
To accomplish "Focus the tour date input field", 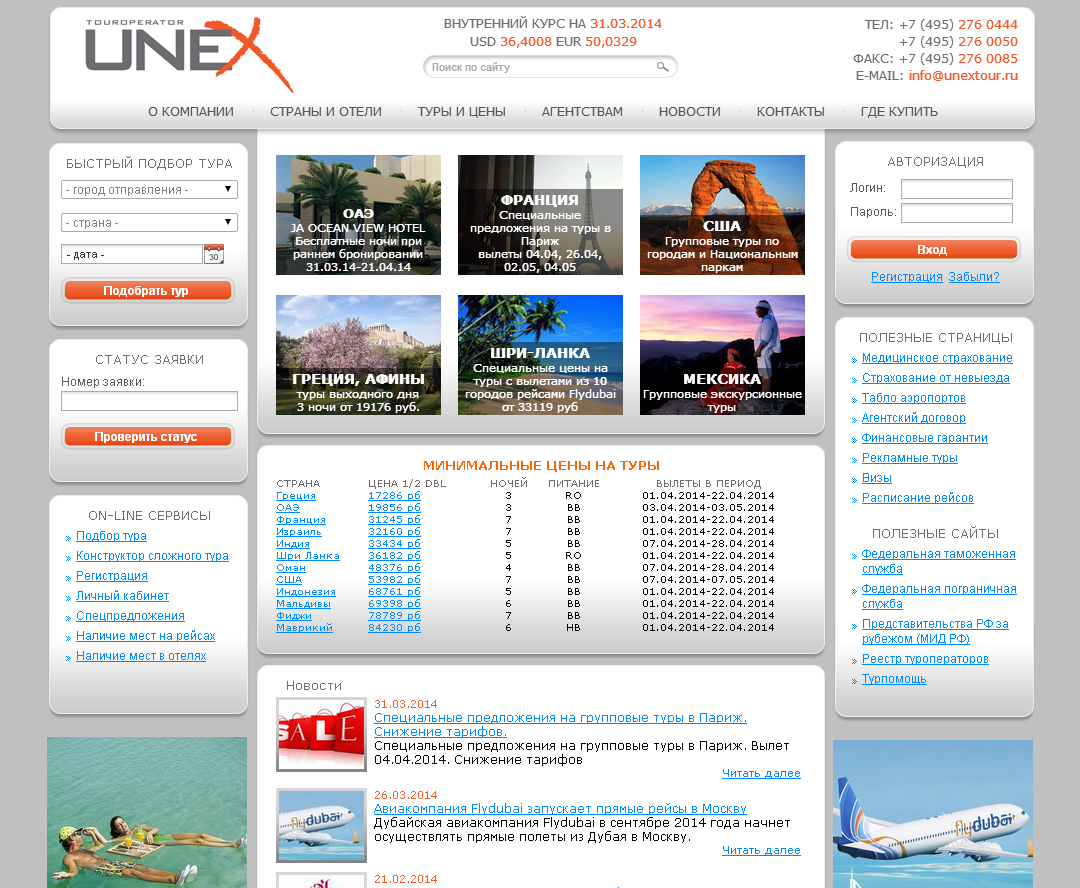I will pyautogui.click(x=132, y=254).
